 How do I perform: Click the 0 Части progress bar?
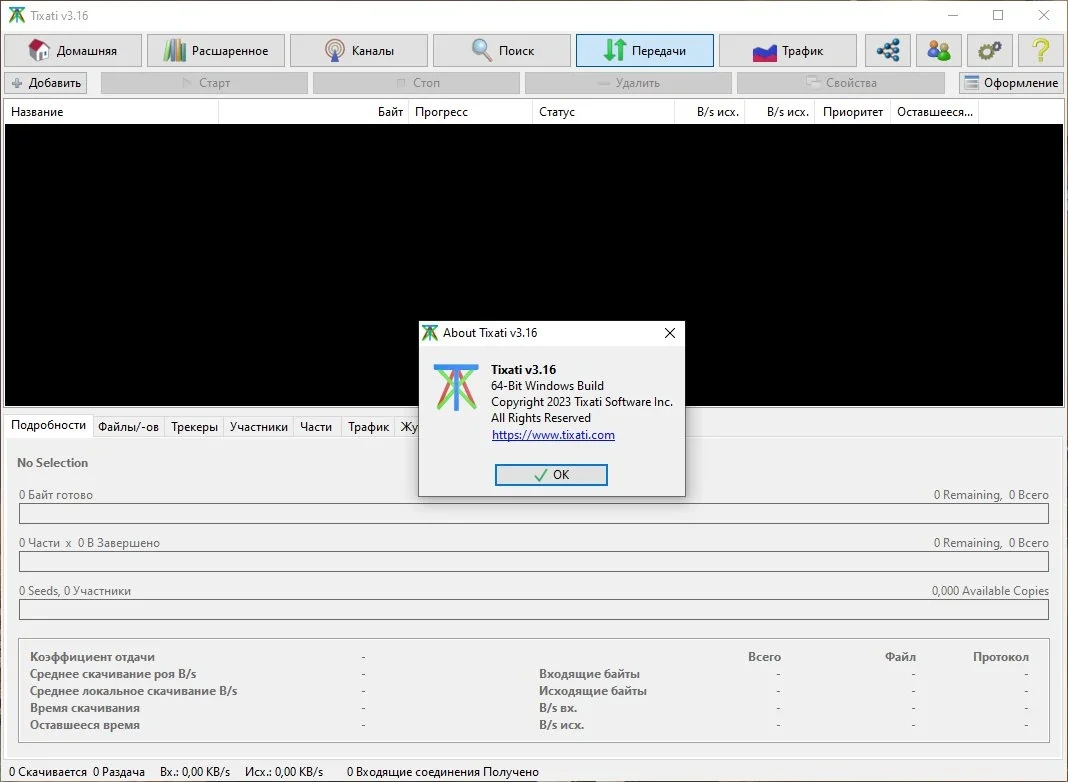(x=533, y=561)
